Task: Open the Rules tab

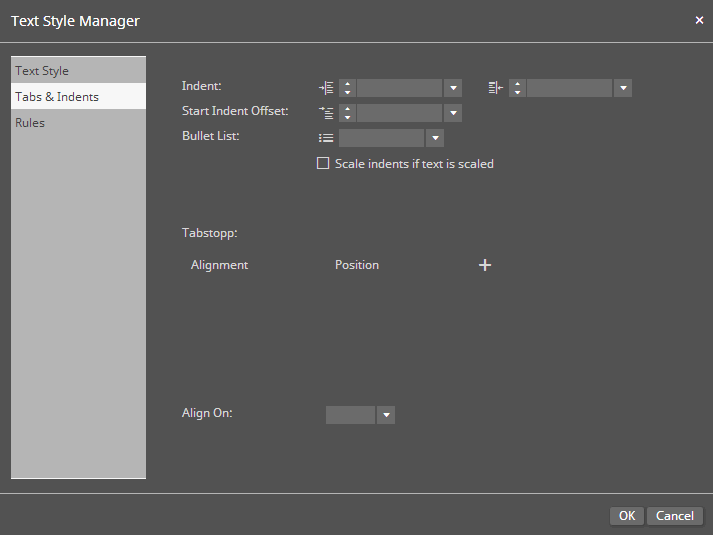Action: pos(30,123)
